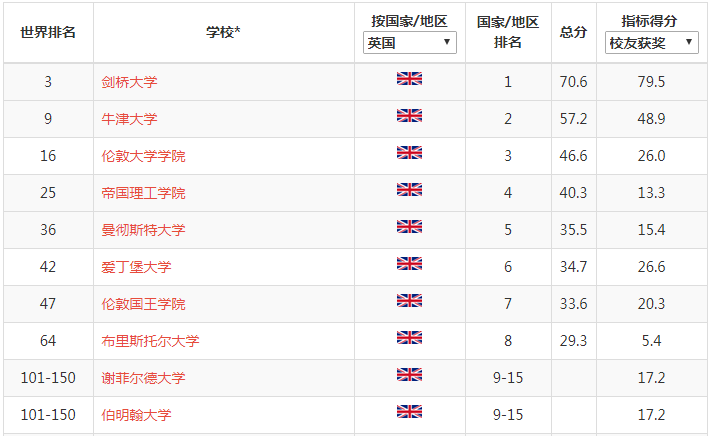The image size is (710, 436).
Task: Click the UK flag in 伦敦大学学院 row
Action: click(409, 153)
